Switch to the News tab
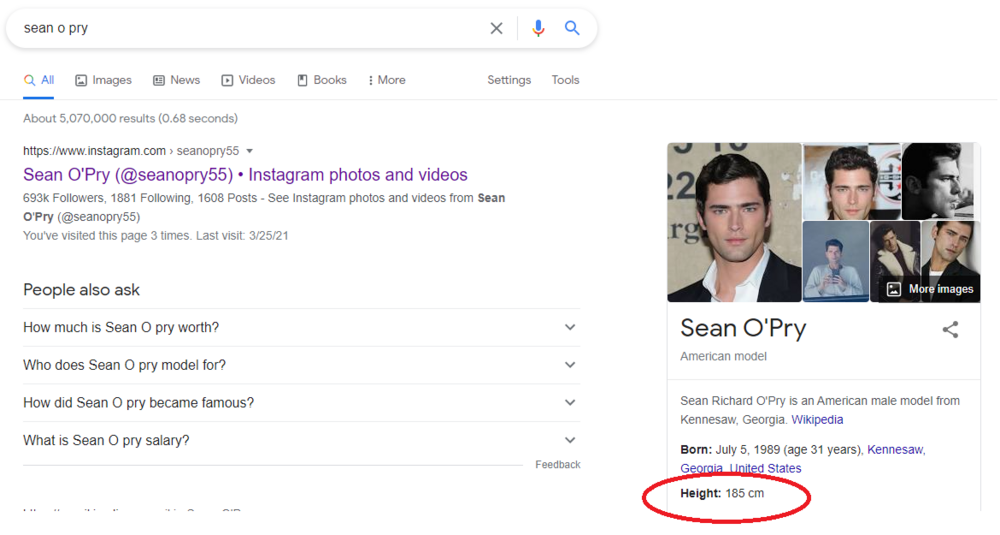Image resolution: width=1000 pixels, height=535 pixels. (177, 80)
